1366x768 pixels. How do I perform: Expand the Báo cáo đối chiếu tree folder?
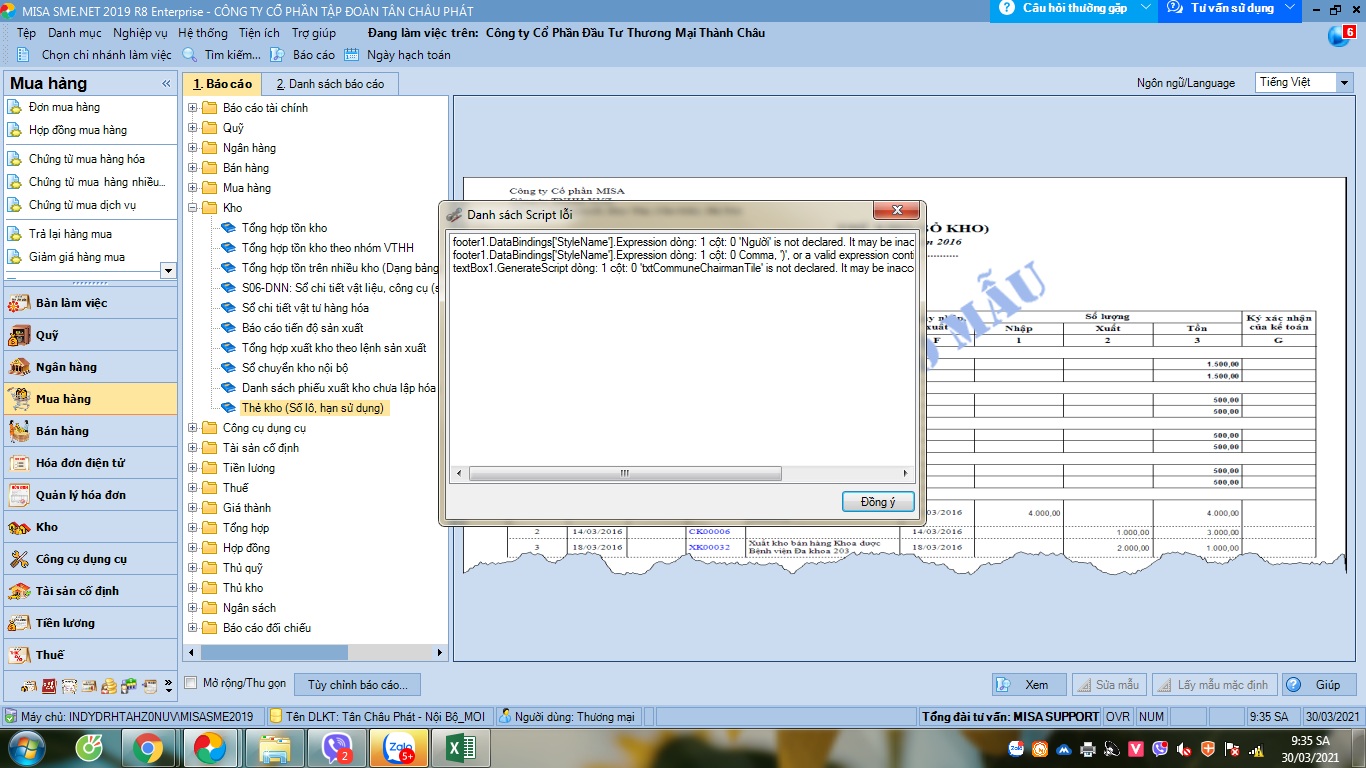click(193, 628)
